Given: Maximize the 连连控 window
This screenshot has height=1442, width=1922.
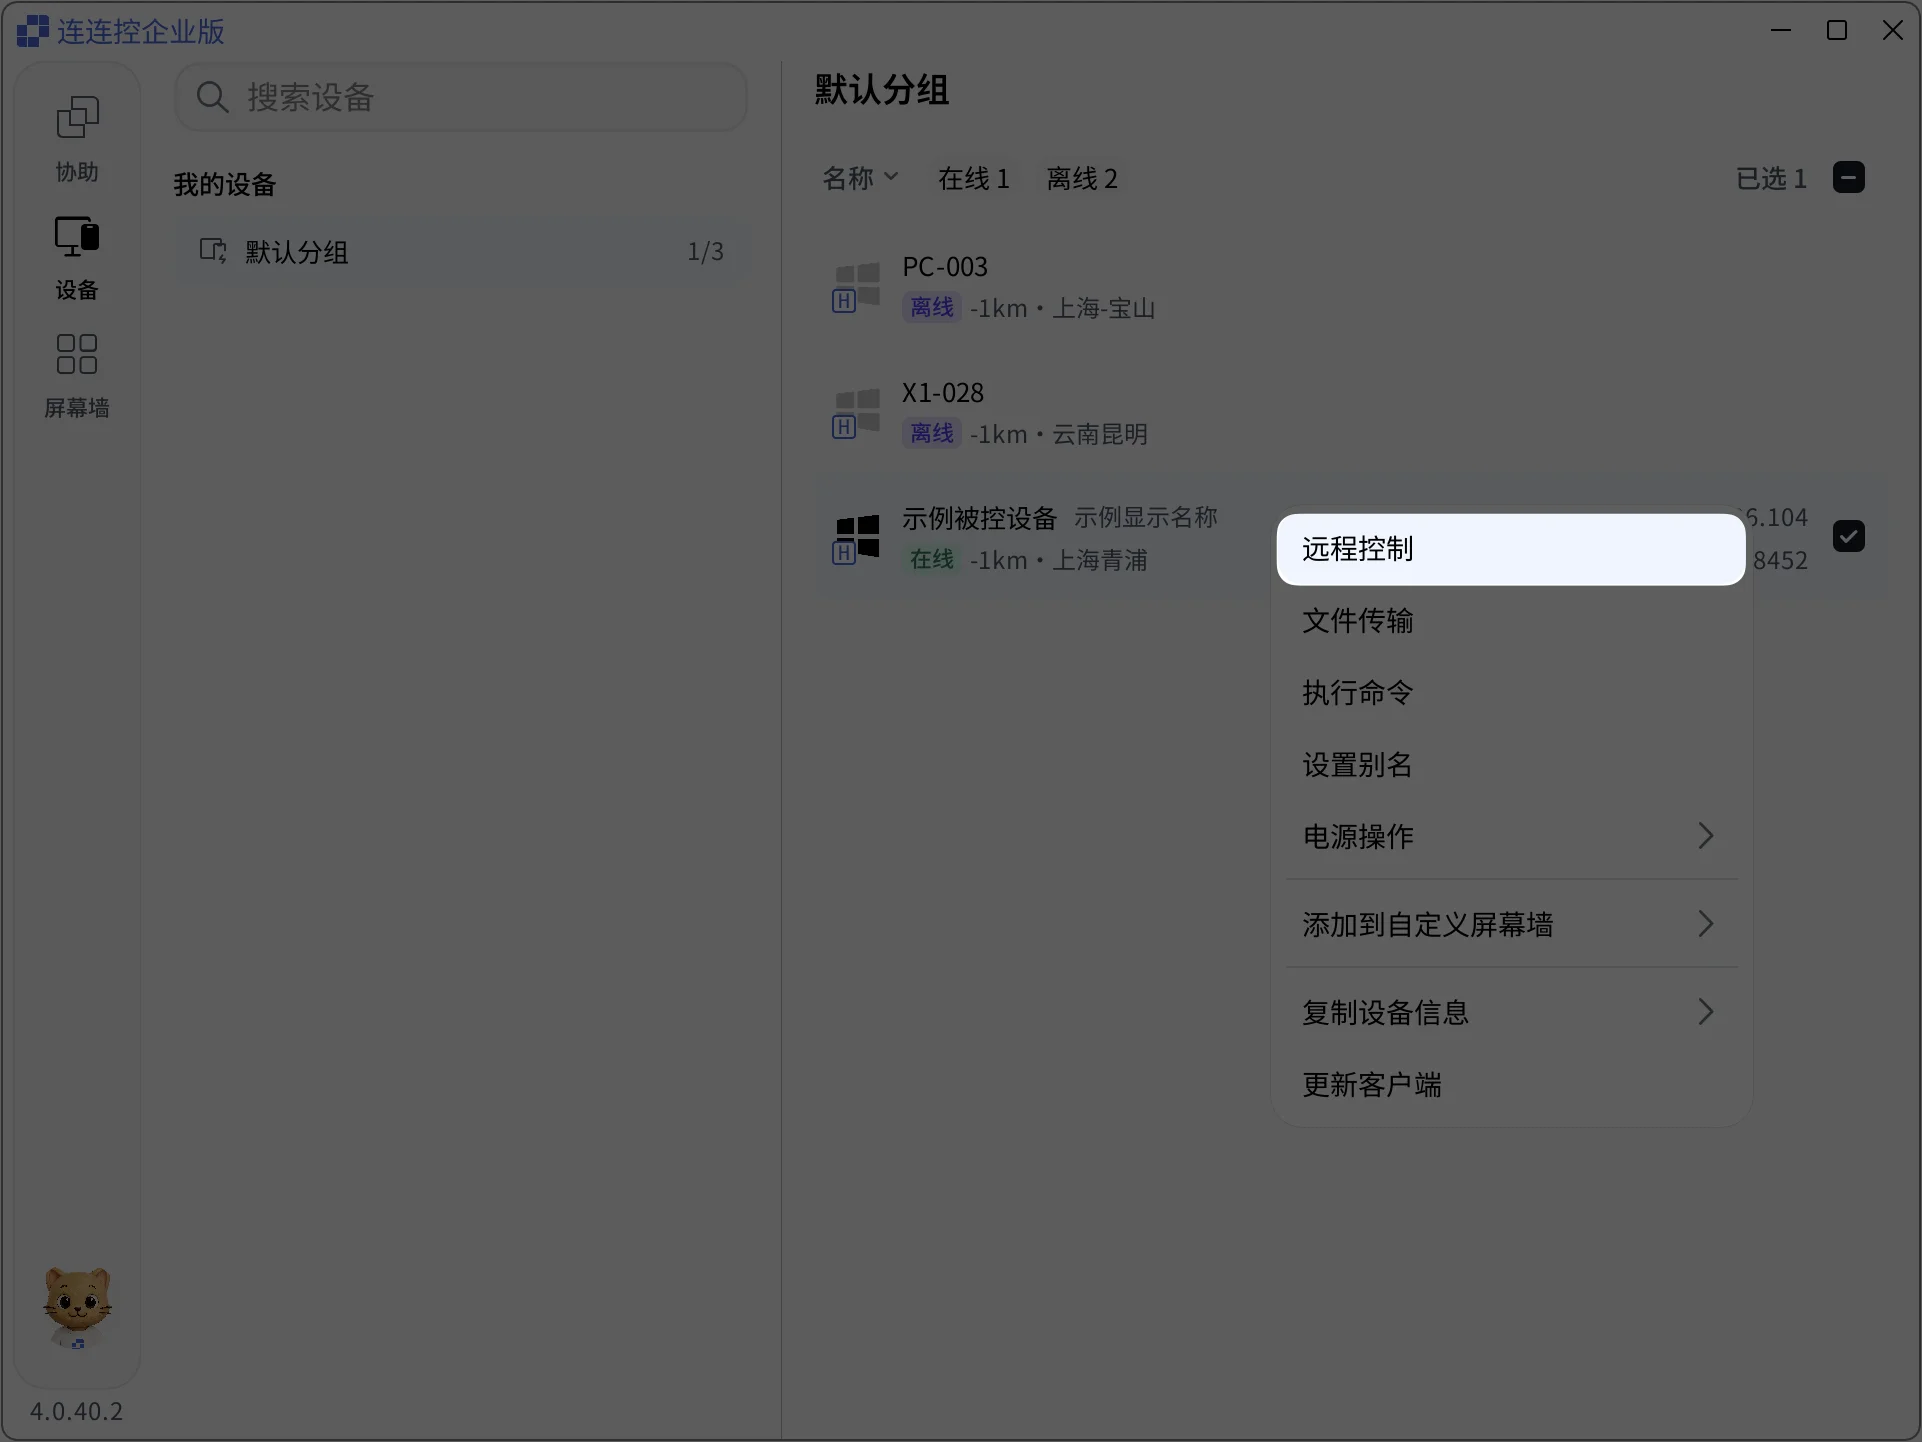Looking at the screenshot, I should 1837,30.
